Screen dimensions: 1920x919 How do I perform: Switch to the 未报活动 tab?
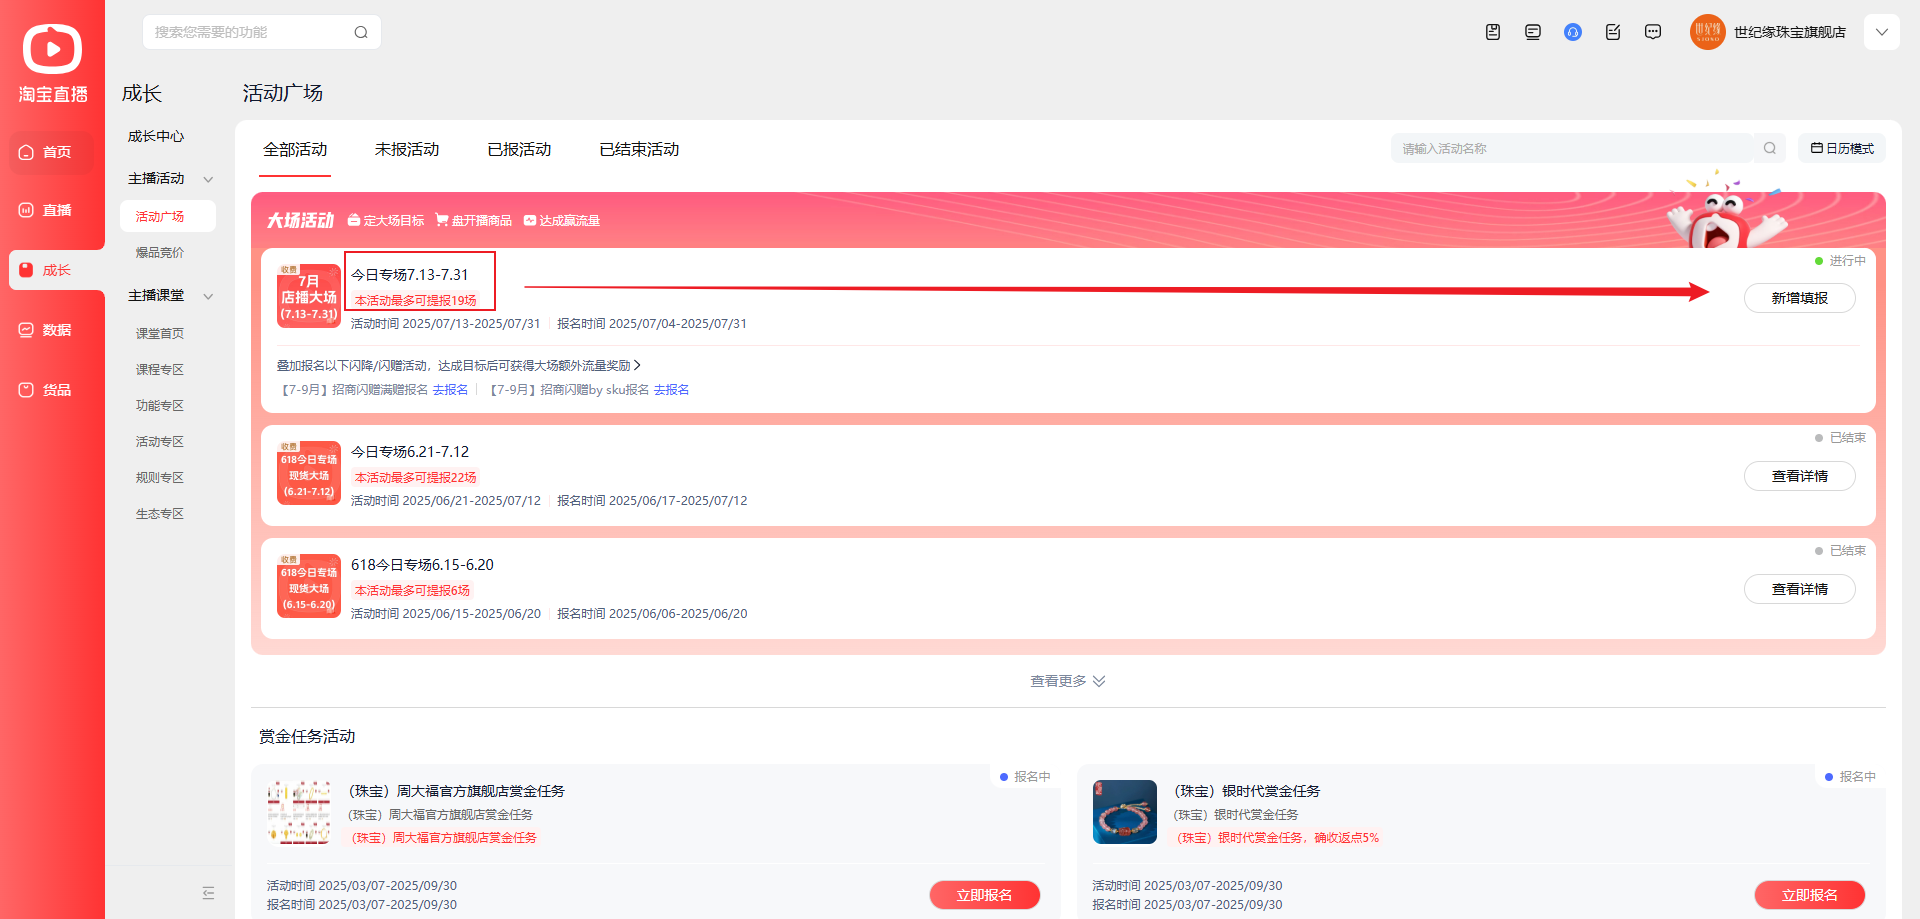pos(406,149)
